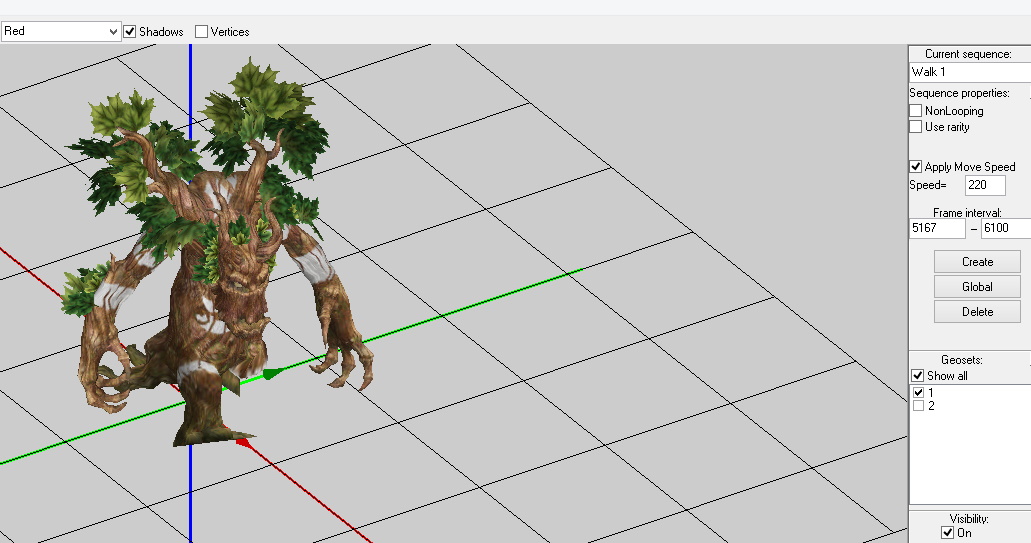Click the red axis arrowhead
The height and width of the screenshot is (543, 1031).
[x=245, y=443]
